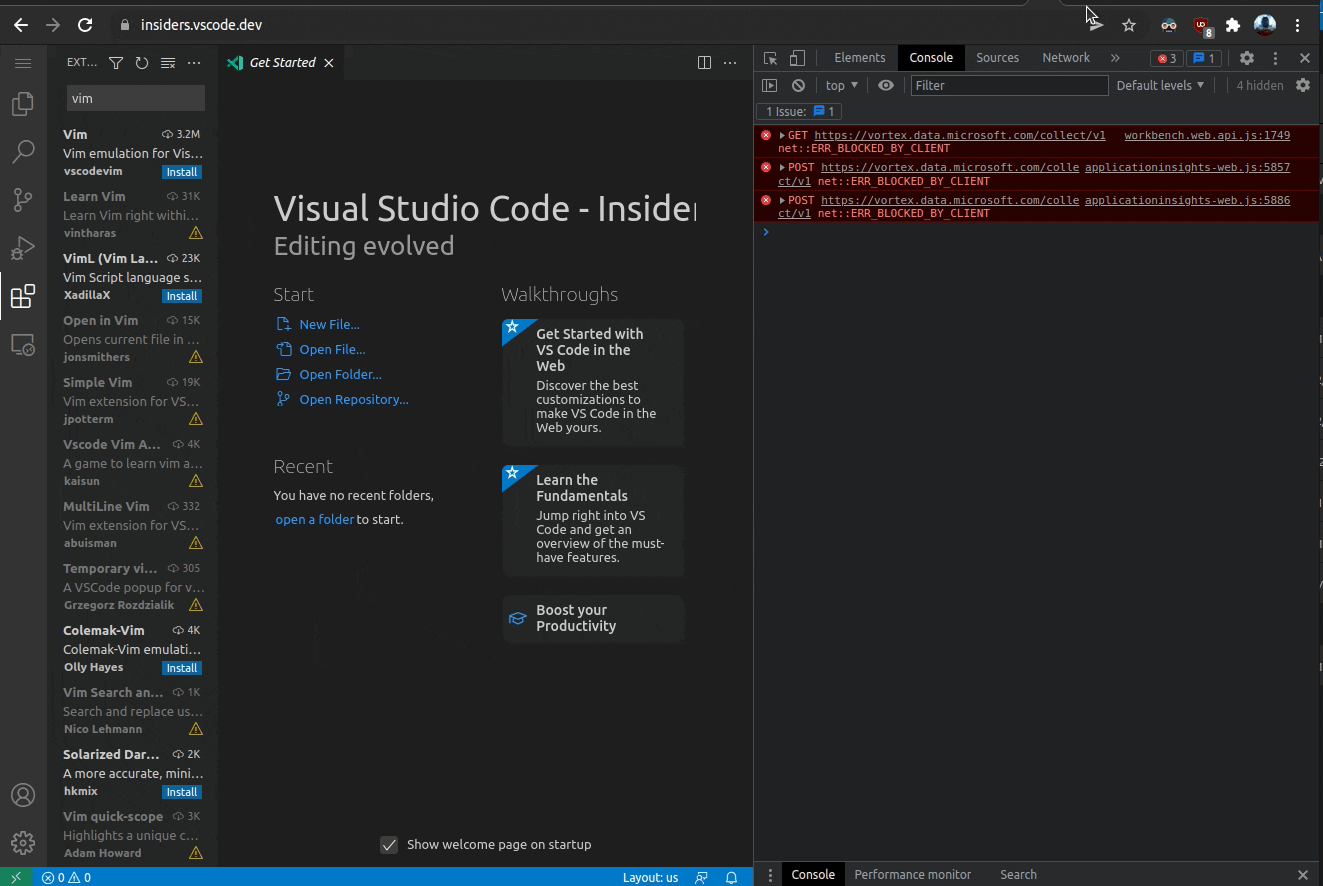
Task: Toggle Show welcome page on startup
Action: tap(390, 845)
